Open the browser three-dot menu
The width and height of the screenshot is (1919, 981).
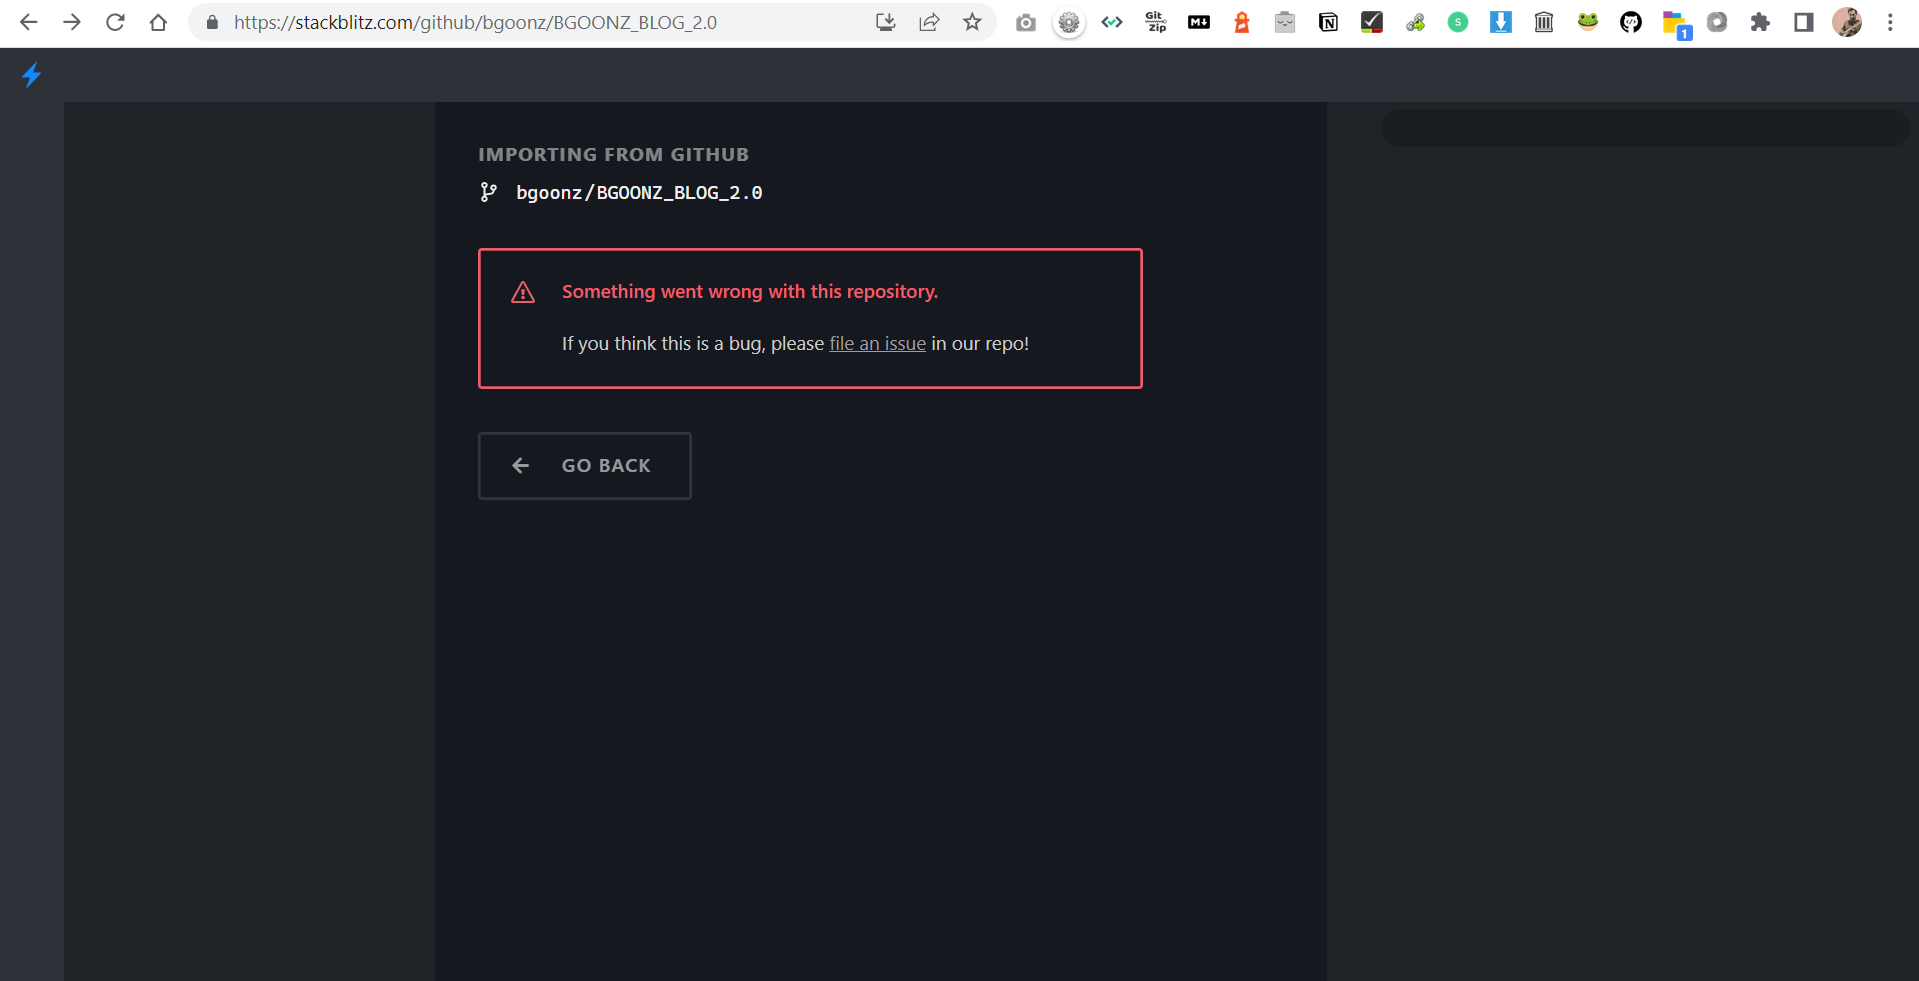coord(1890,22)
